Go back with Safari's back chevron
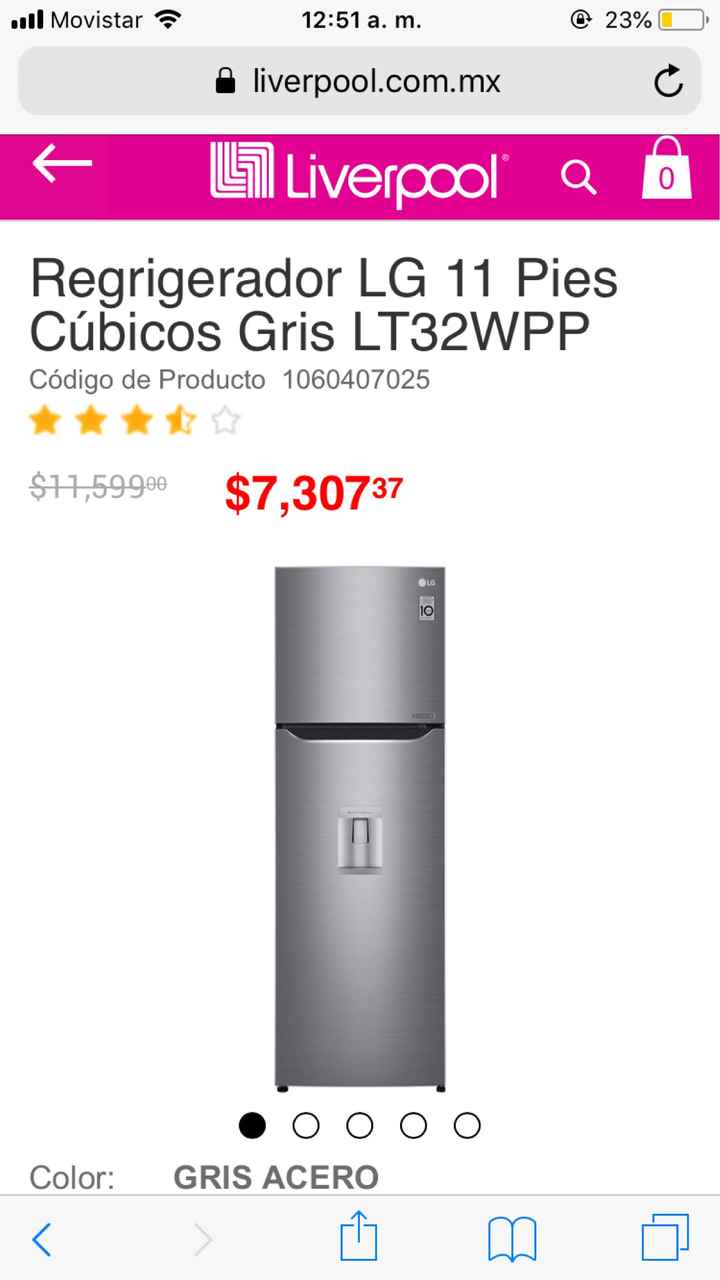 (42, 1240)
